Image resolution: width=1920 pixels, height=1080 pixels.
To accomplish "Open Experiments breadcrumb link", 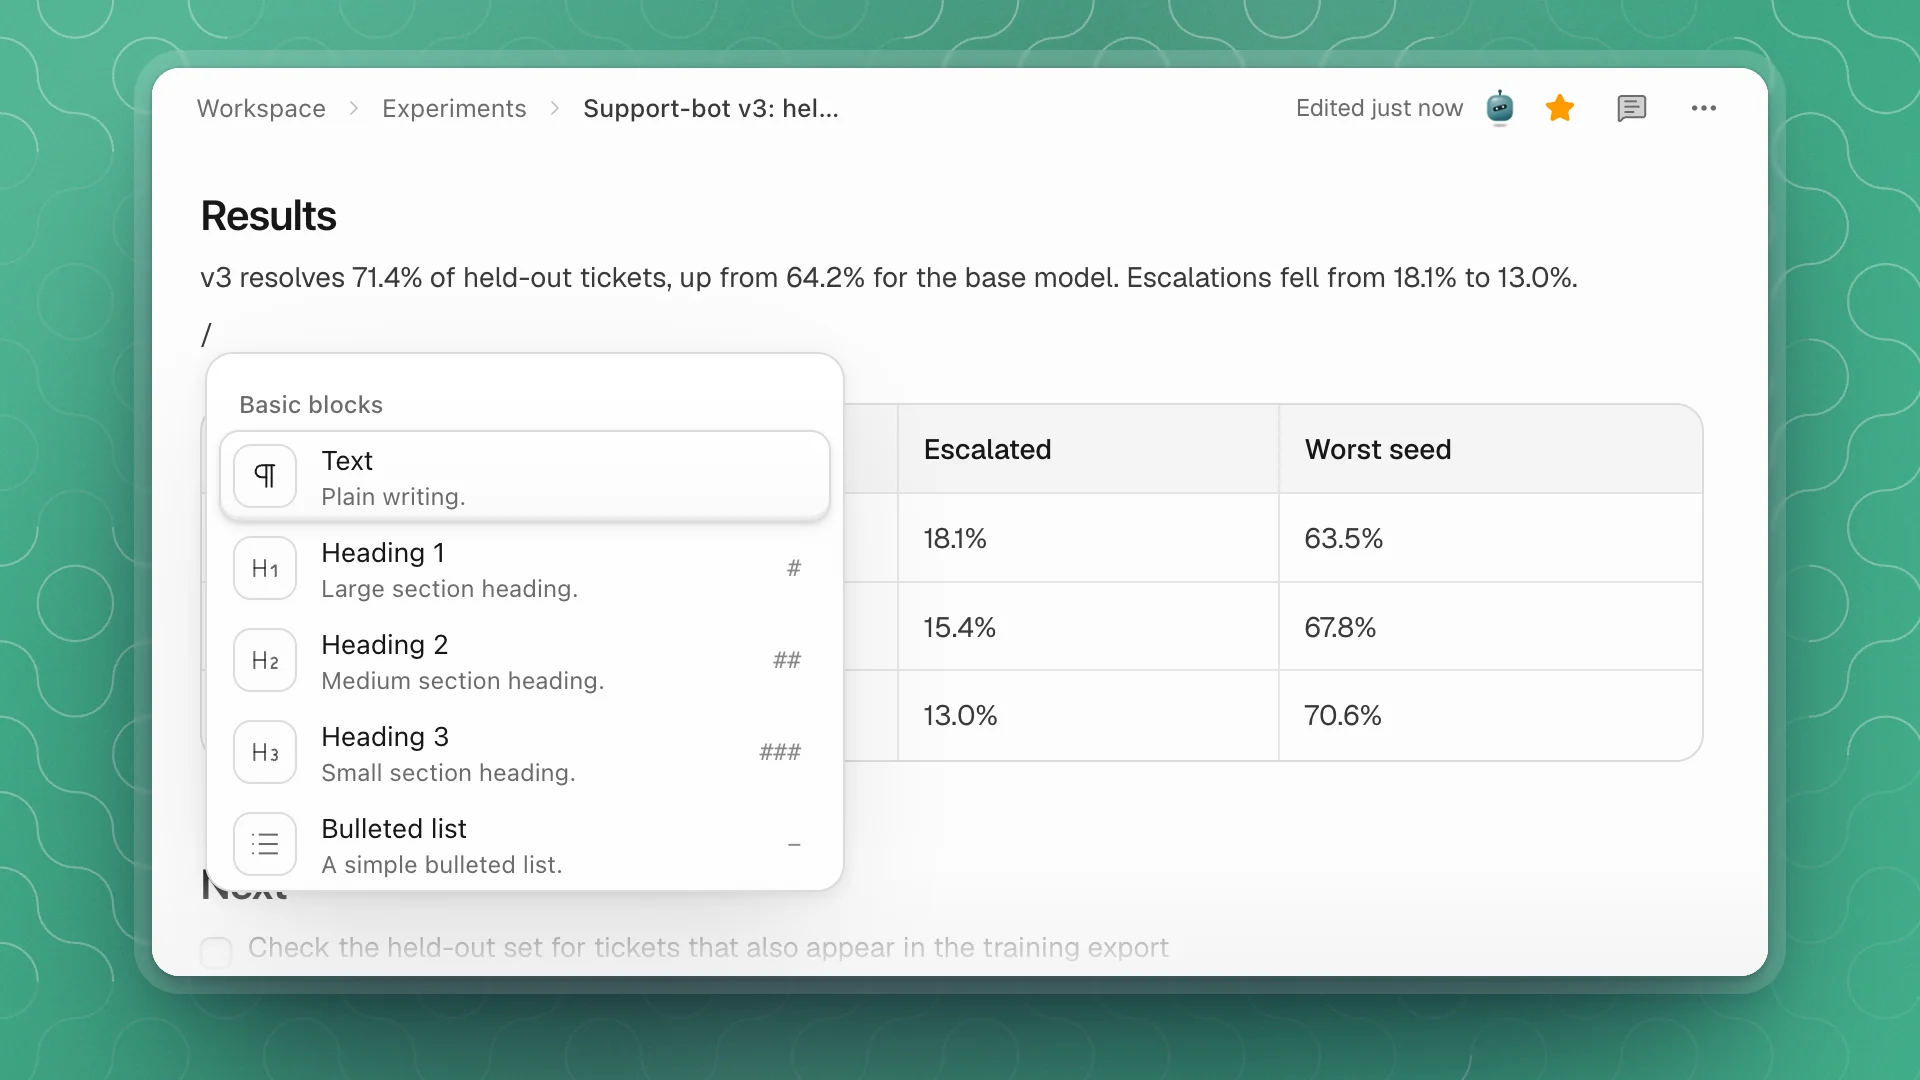I will click(x=454, y=108).
